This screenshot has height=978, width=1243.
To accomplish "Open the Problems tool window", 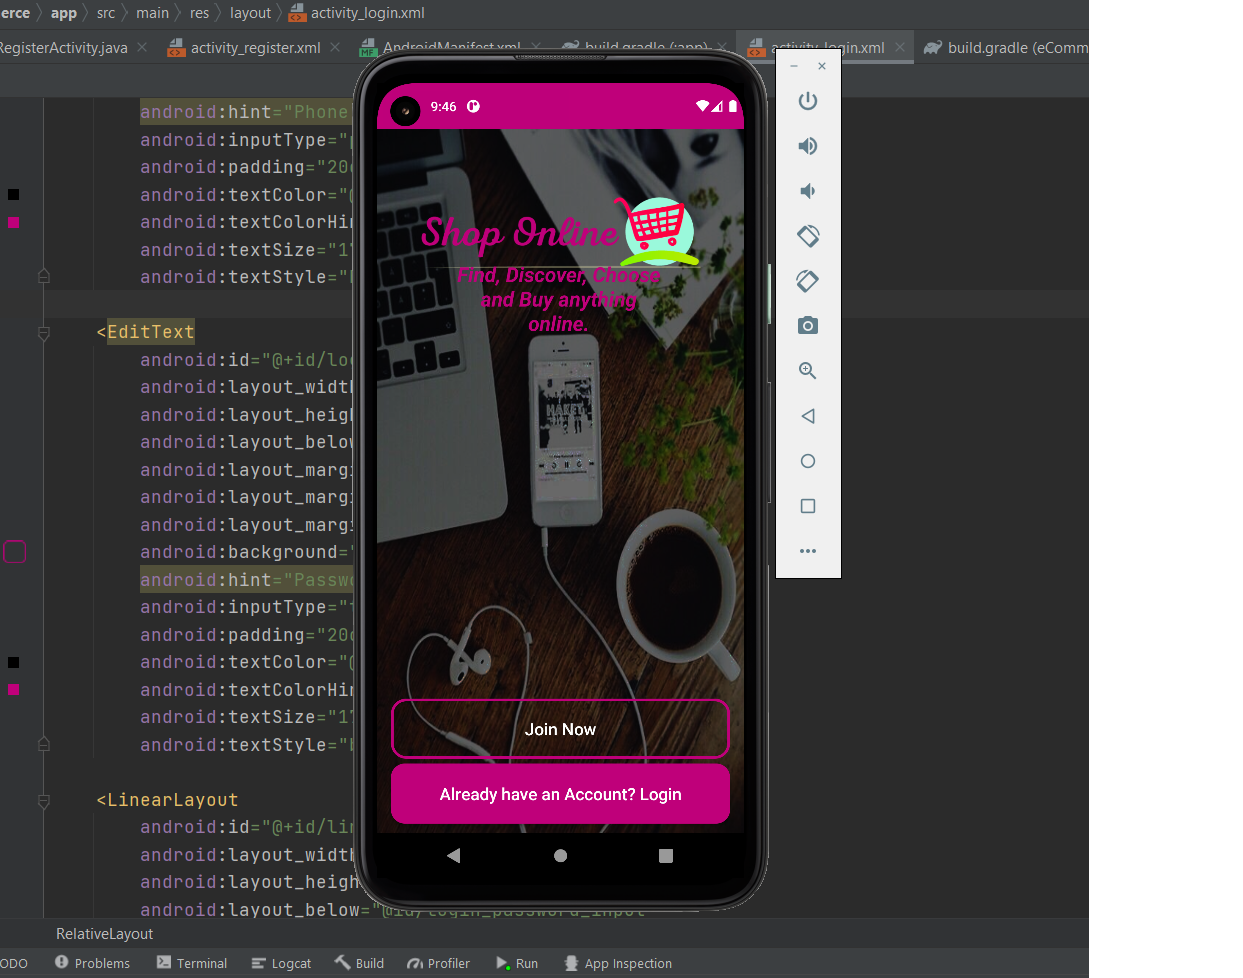I will click(x=92, y=963).
